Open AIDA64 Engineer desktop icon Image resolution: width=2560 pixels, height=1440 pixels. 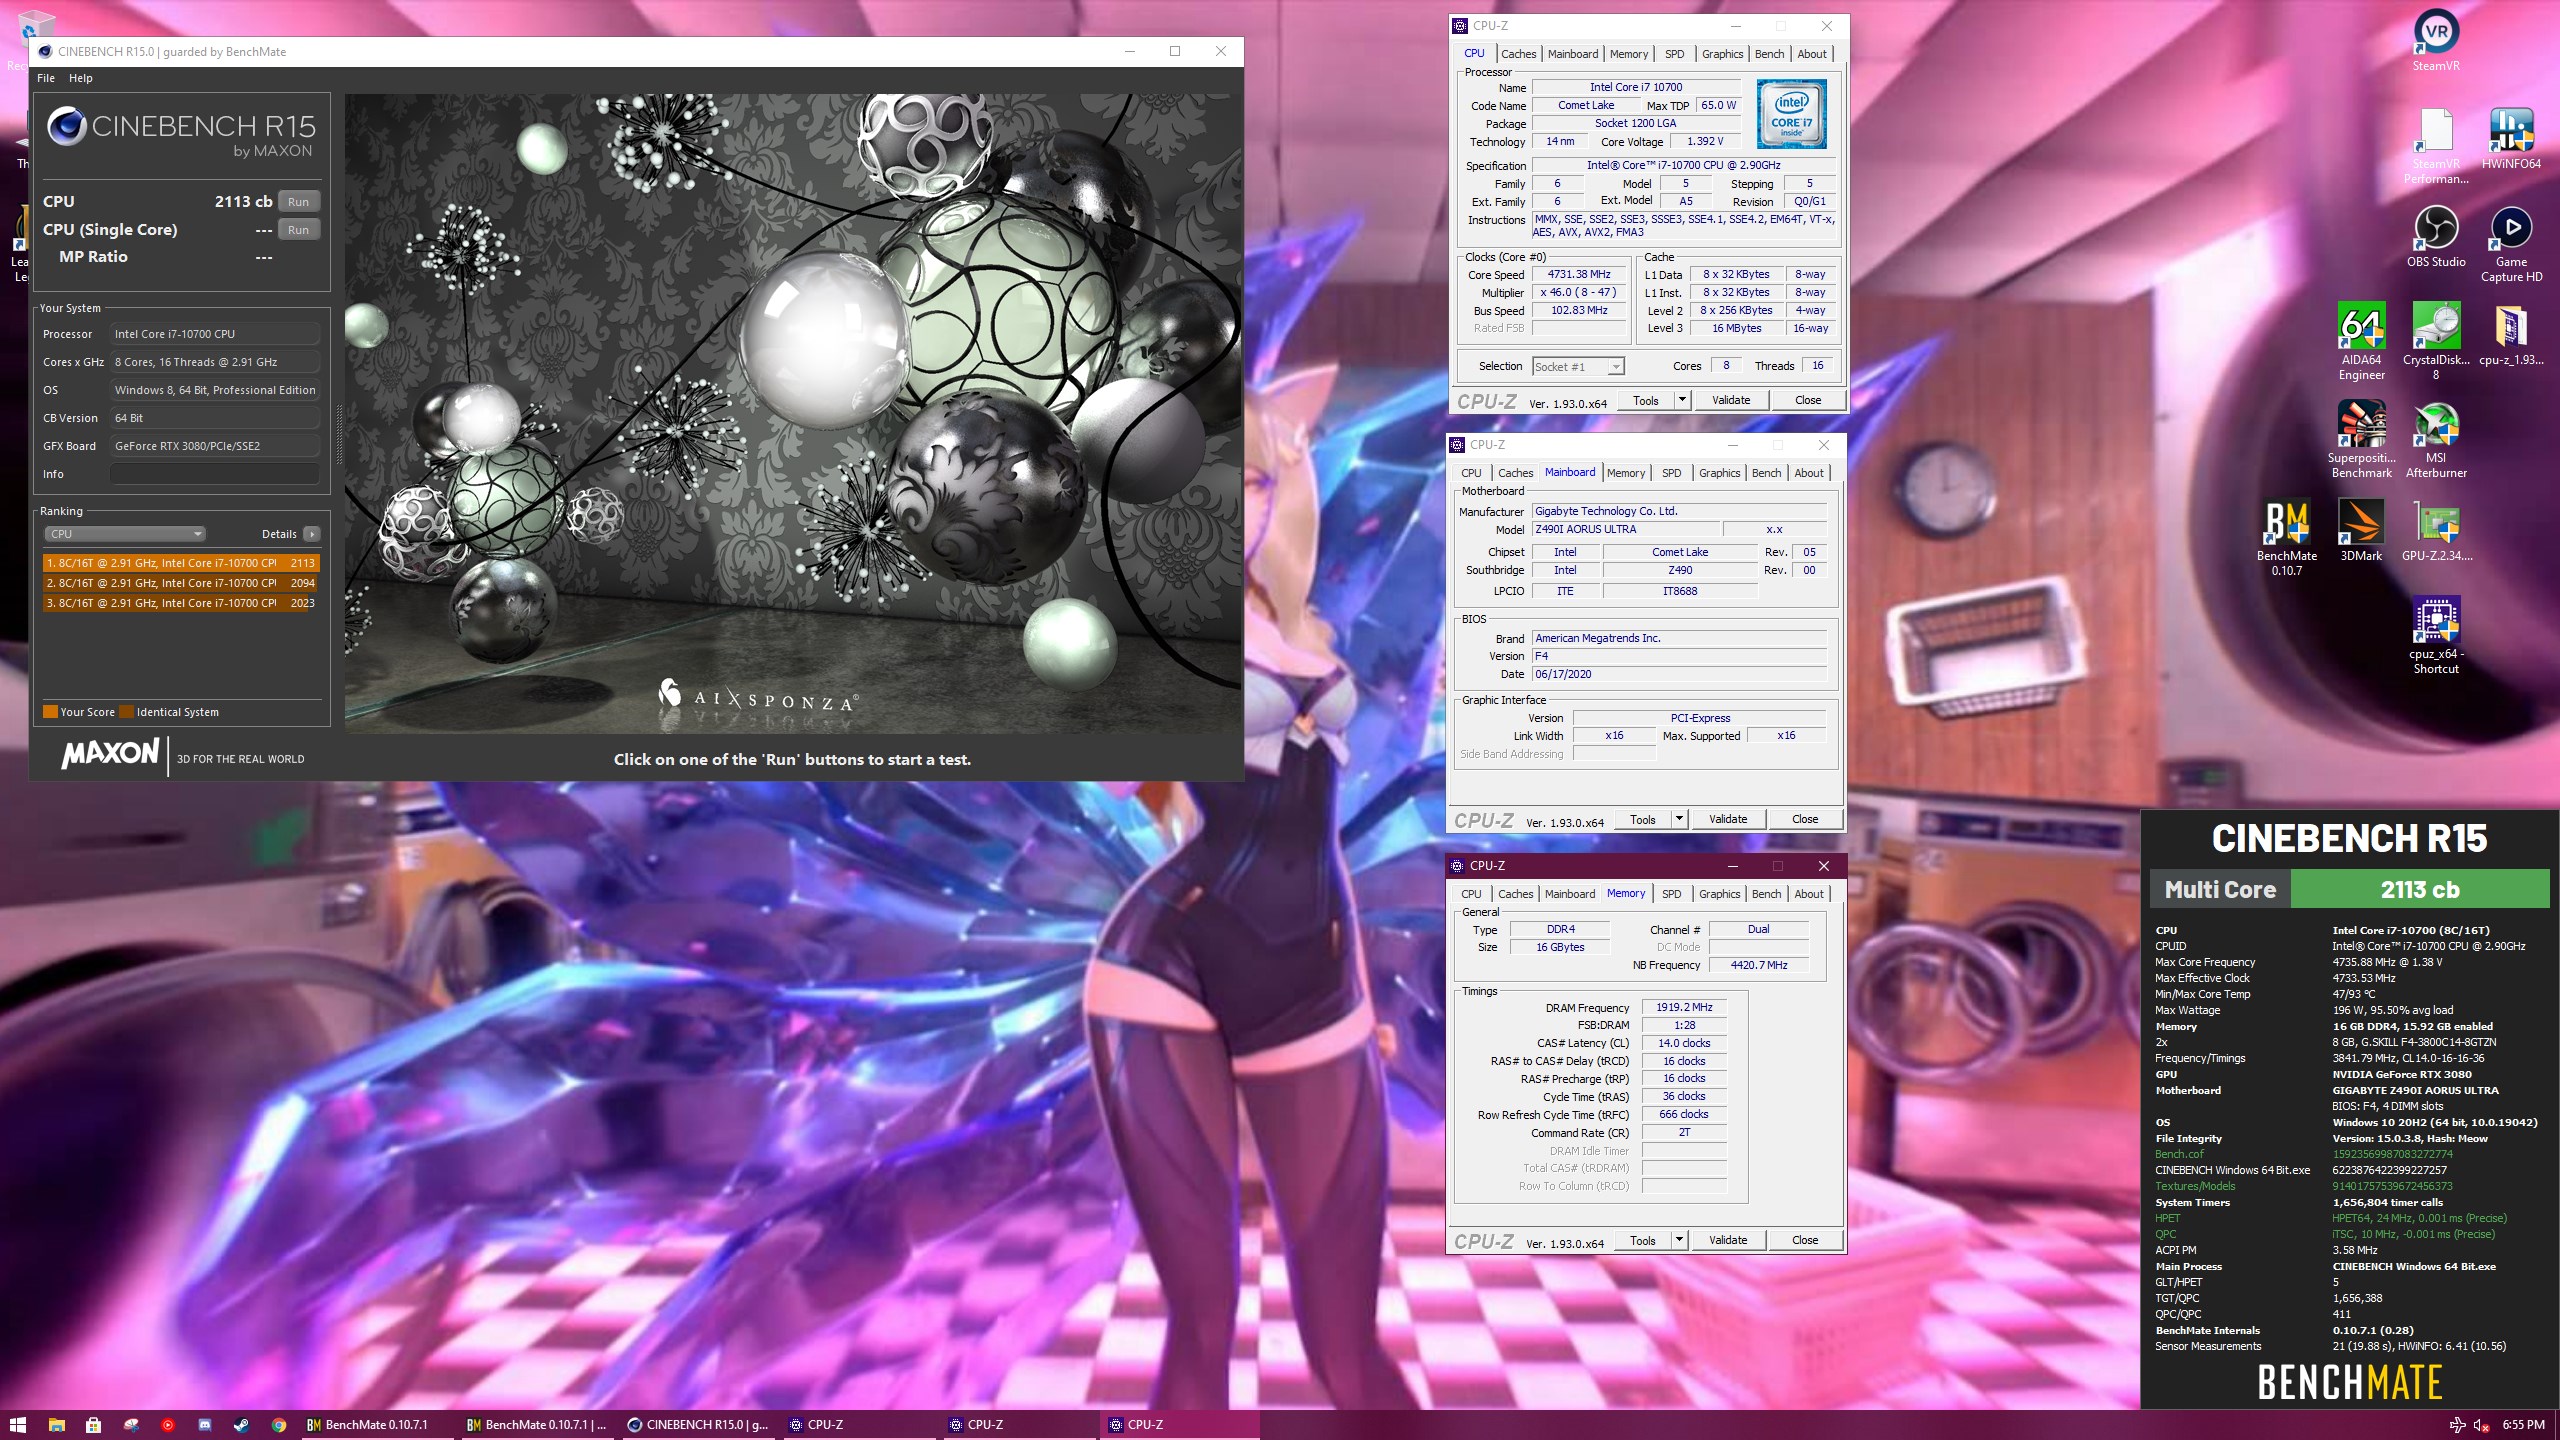point(2361,341)
